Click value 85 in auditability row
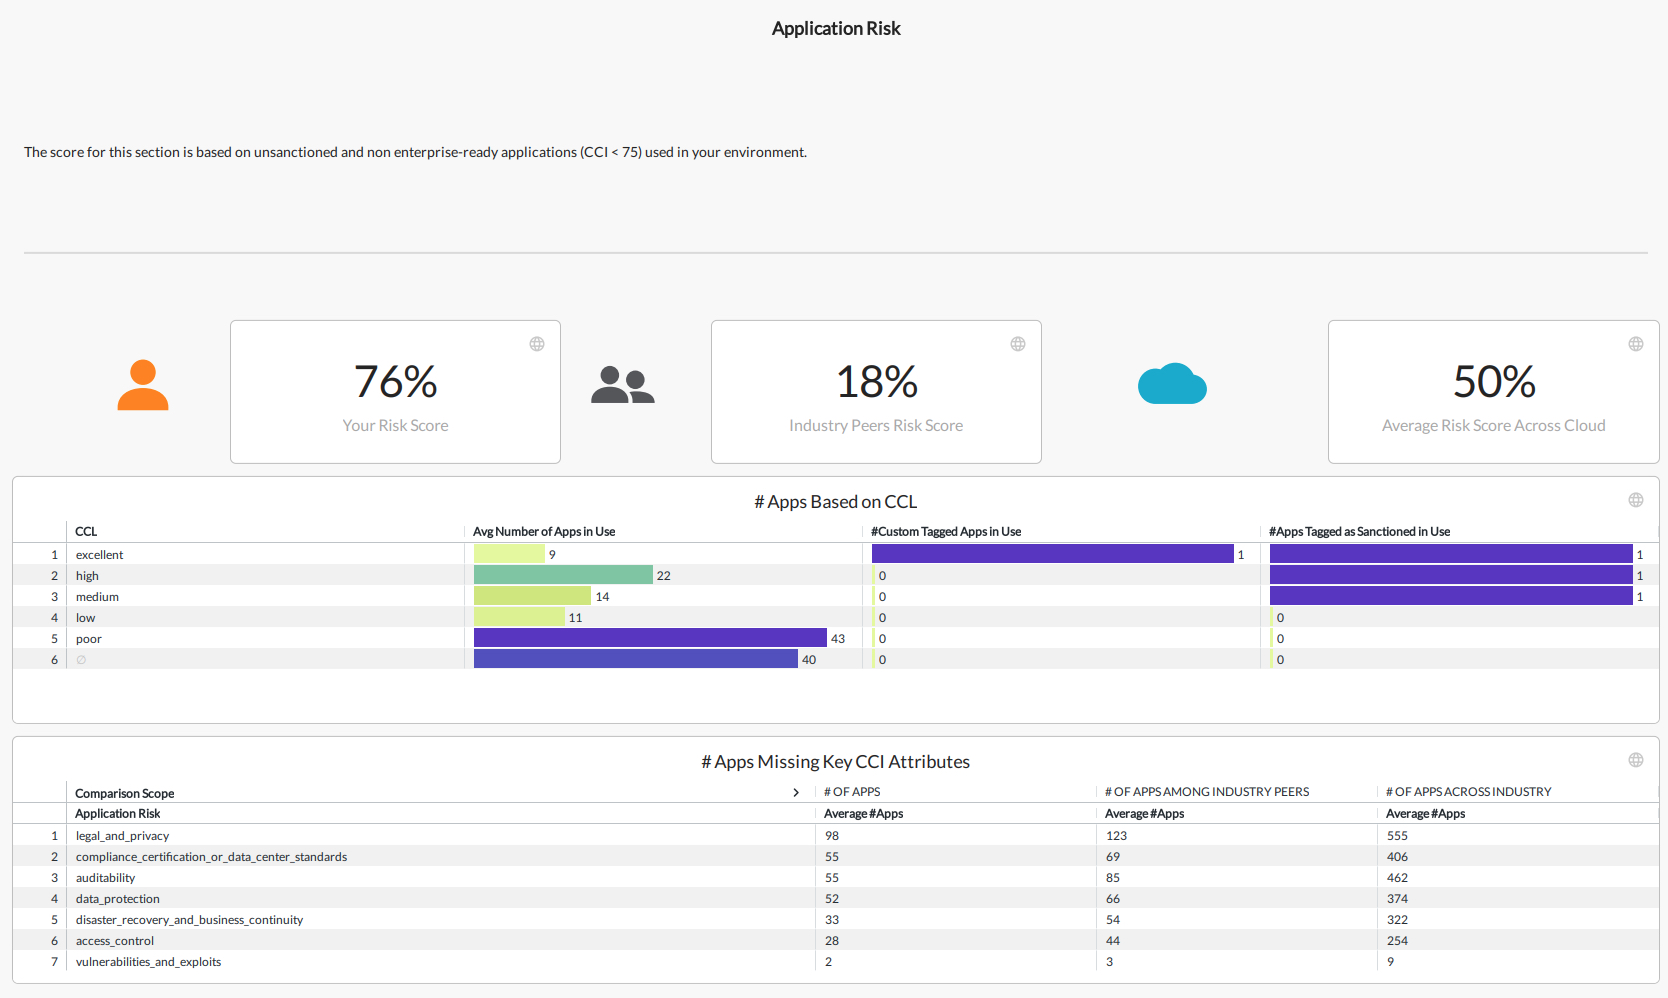This screenshot has width=1668, height=998. (x=1113, y=878)
